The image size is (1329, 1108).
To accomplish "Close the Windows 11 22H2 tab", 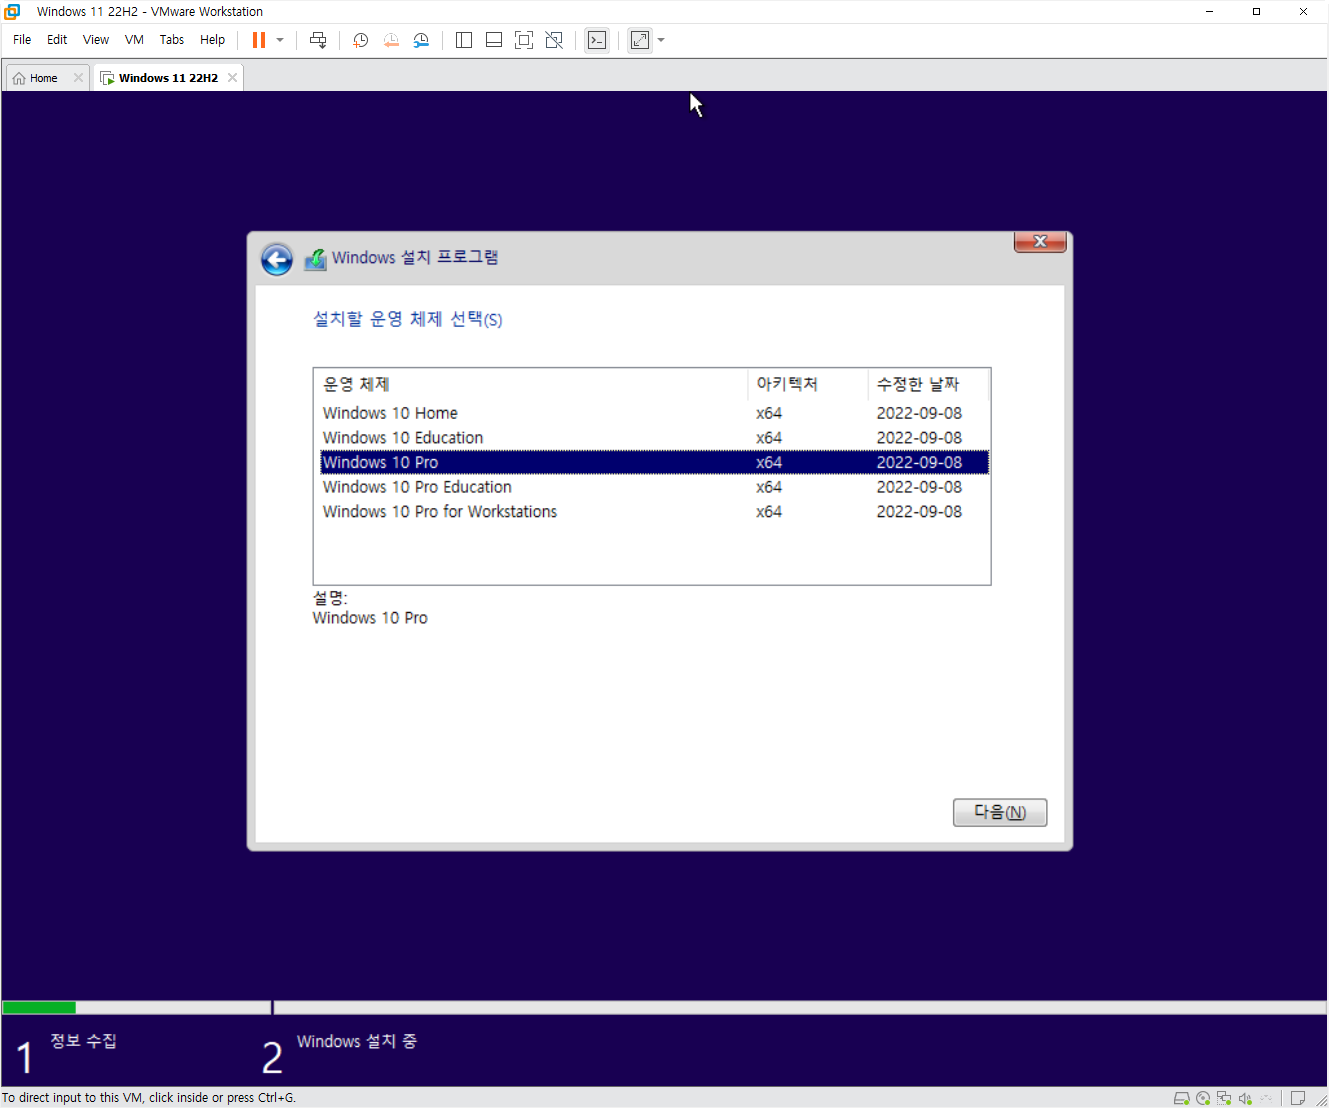I will coord(232,77).
